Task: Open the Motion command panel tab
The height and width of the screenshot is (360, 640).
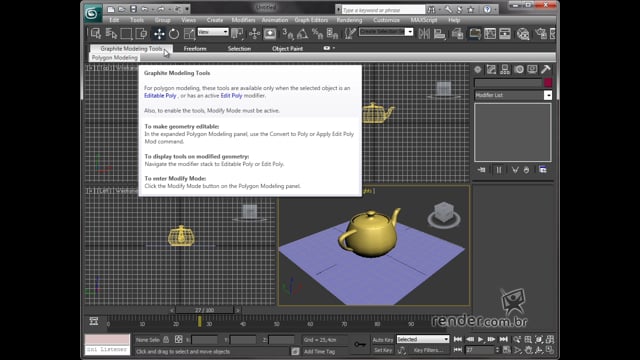Action: pos(519,70)
